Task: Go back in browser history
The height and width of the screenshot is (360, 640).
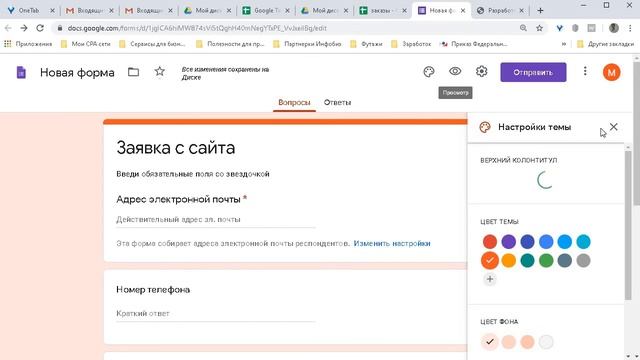Action: click(8, 28)
